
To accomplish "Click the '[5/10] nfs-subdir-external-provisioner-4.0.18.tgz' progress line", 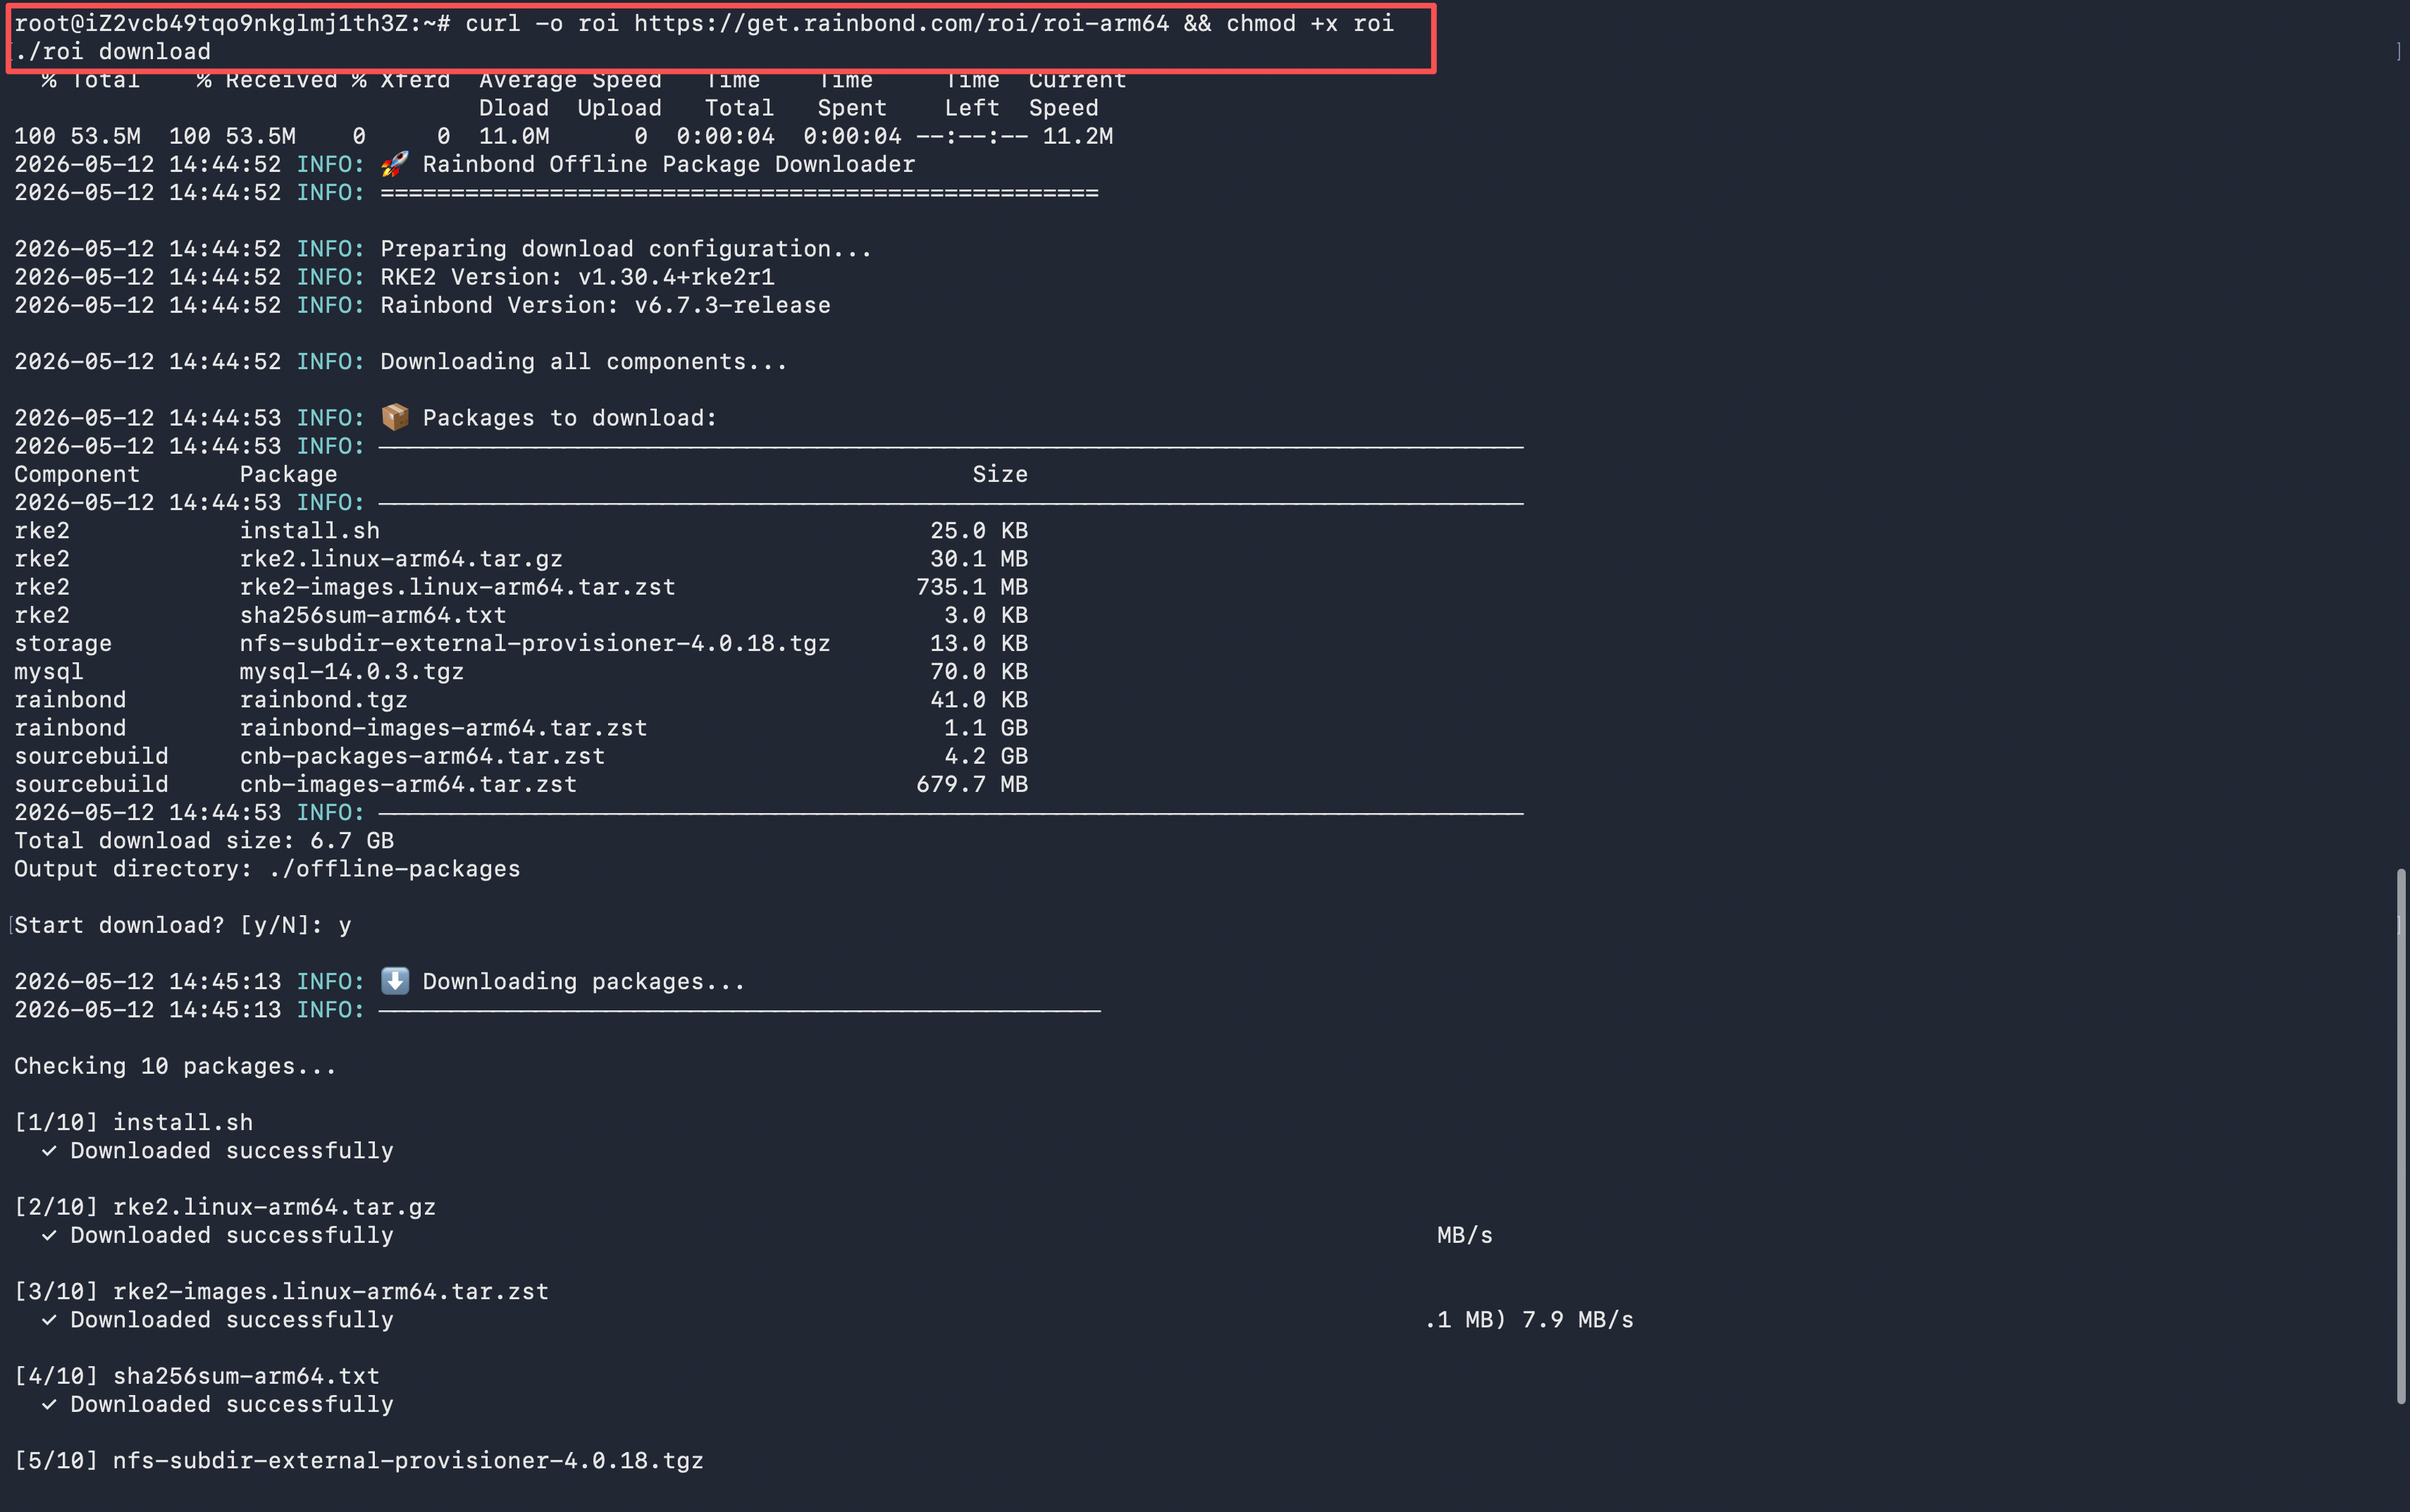I will click(359, 1461).
